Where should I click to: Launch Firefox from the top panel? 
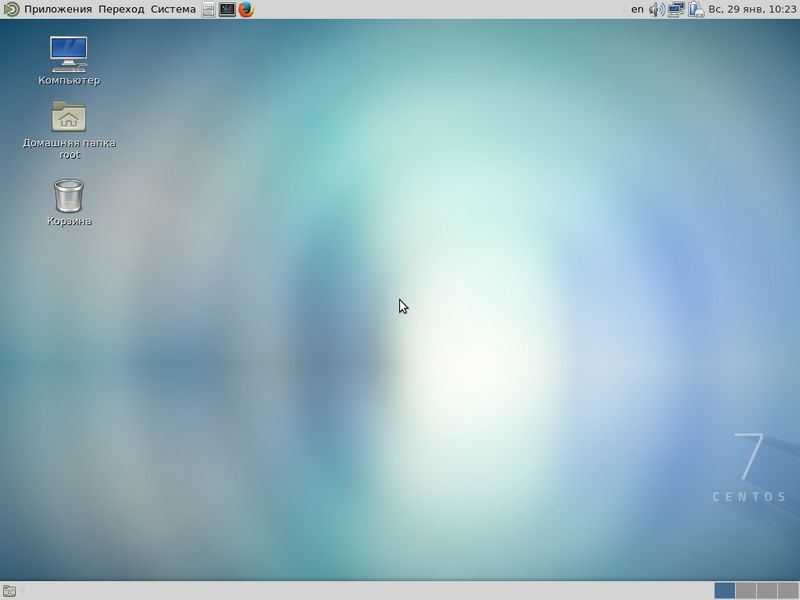tap(244, 10)
